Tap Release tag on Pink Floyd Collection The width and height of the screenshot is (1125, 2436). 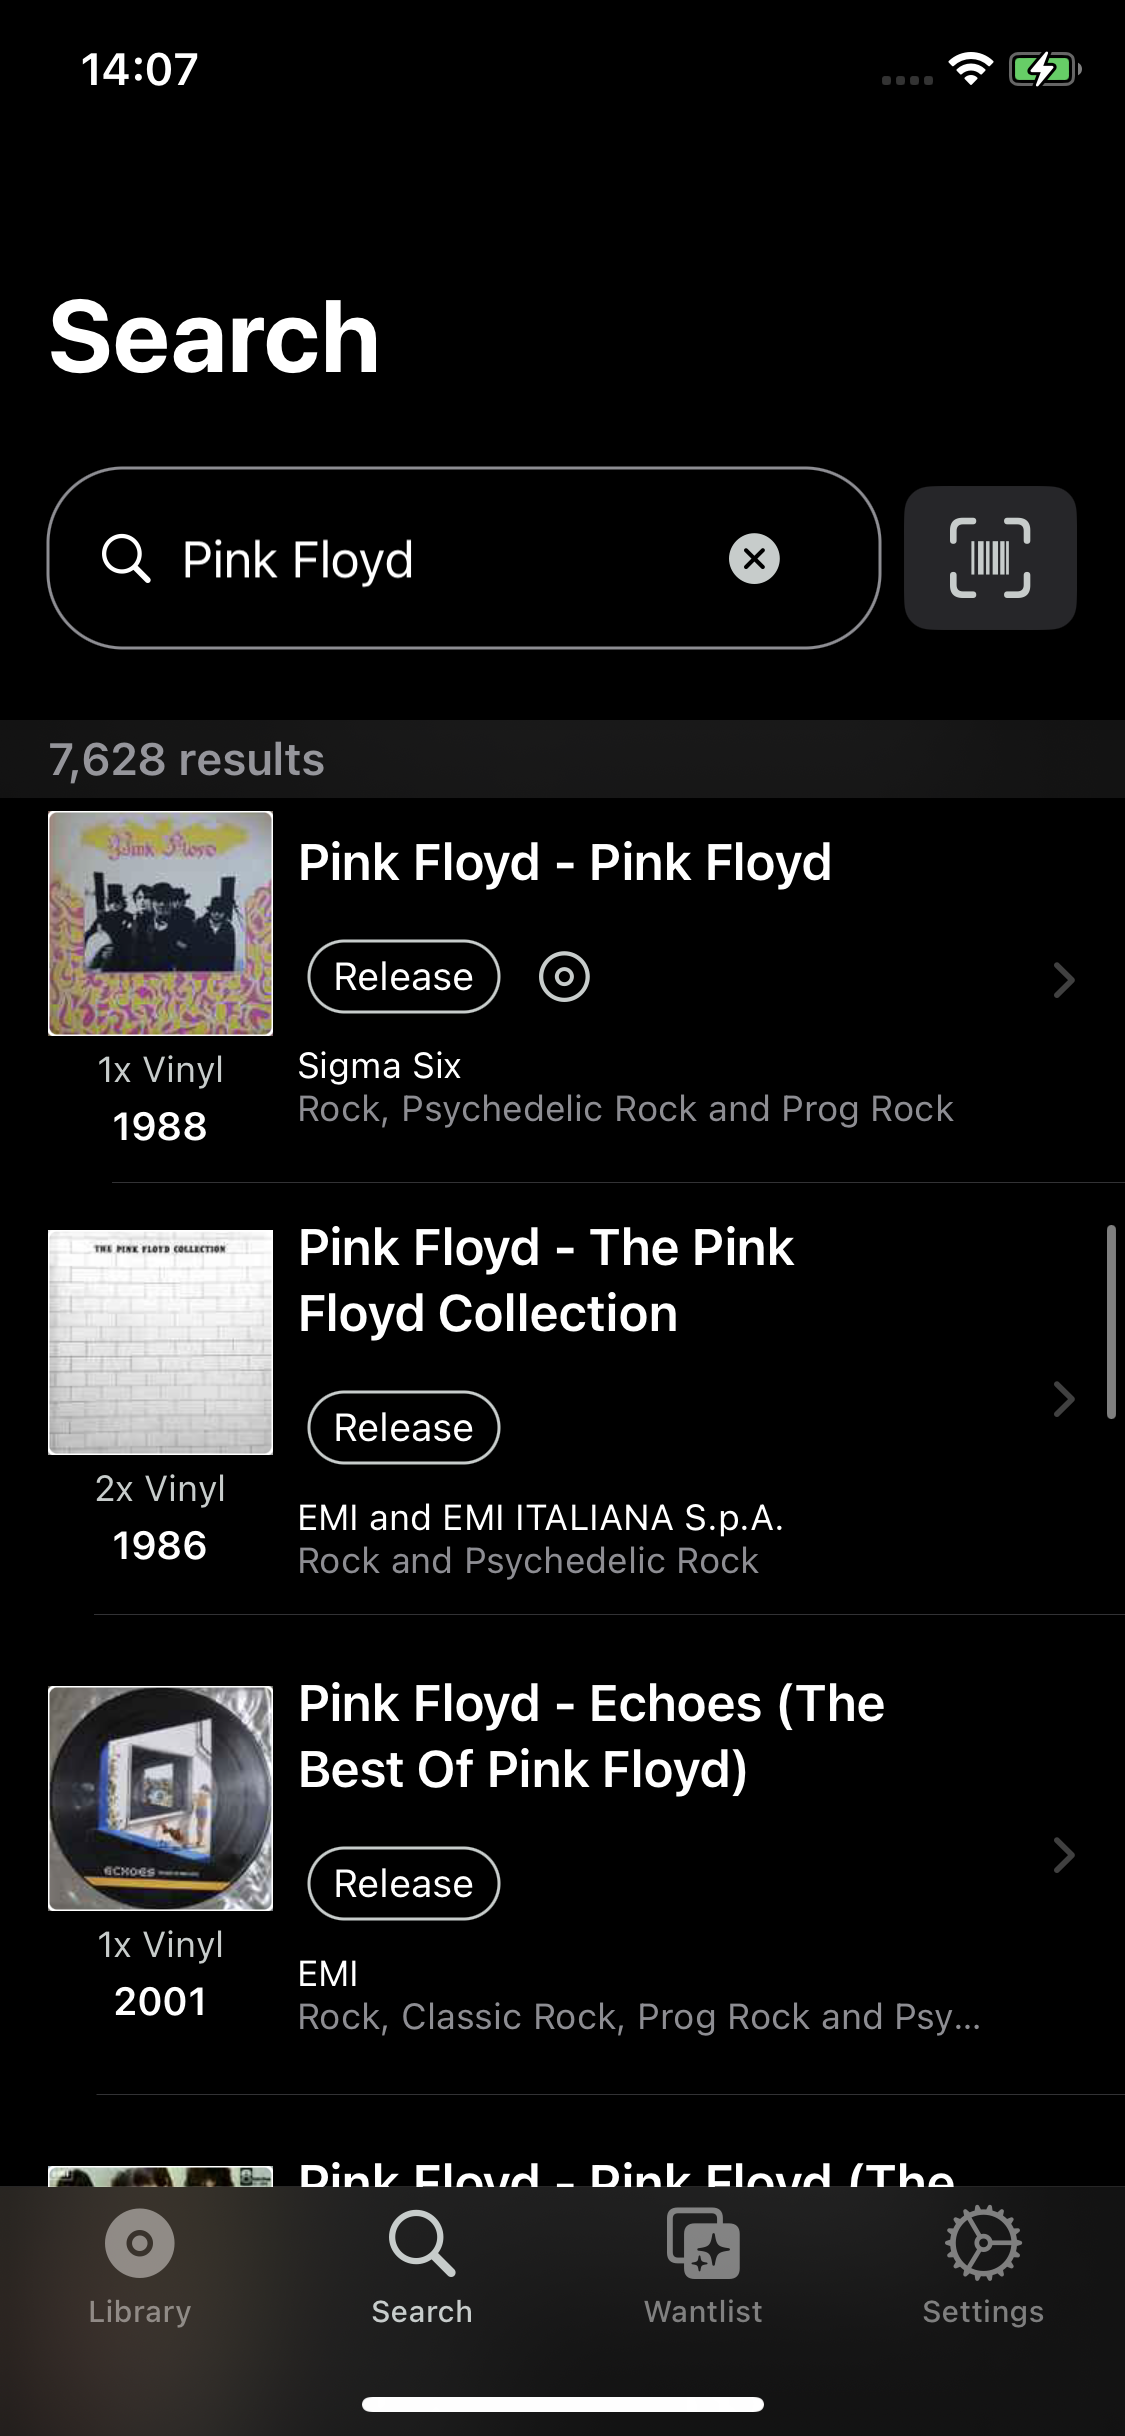point(404,1428)
